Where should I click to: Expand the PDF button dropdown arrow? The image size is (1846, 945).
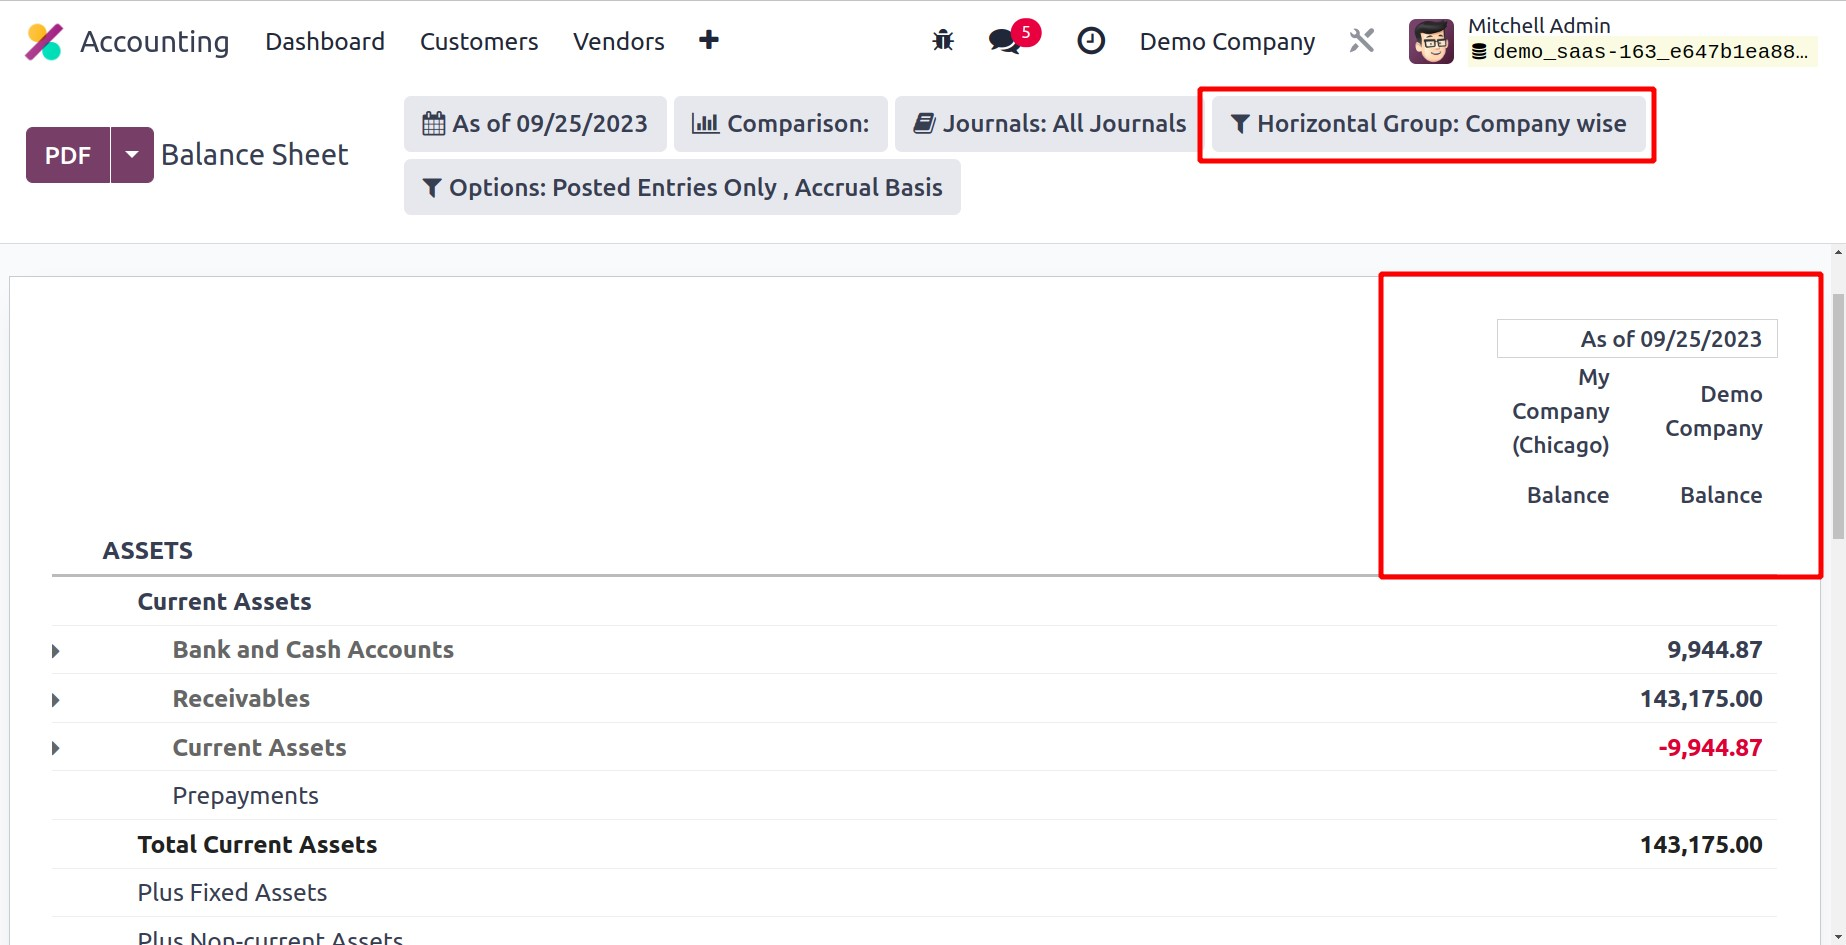(x=132, y=155)
